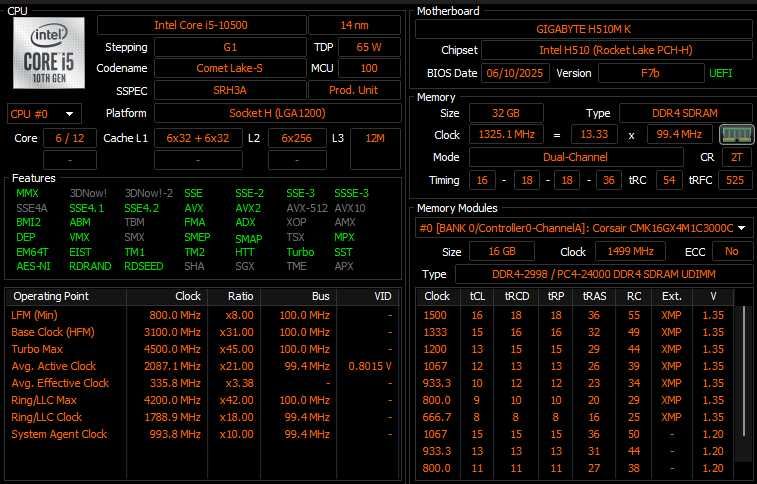
Task: Click the Cache L1 value 6x32 + 6x32
Action: tap(198, 138)
